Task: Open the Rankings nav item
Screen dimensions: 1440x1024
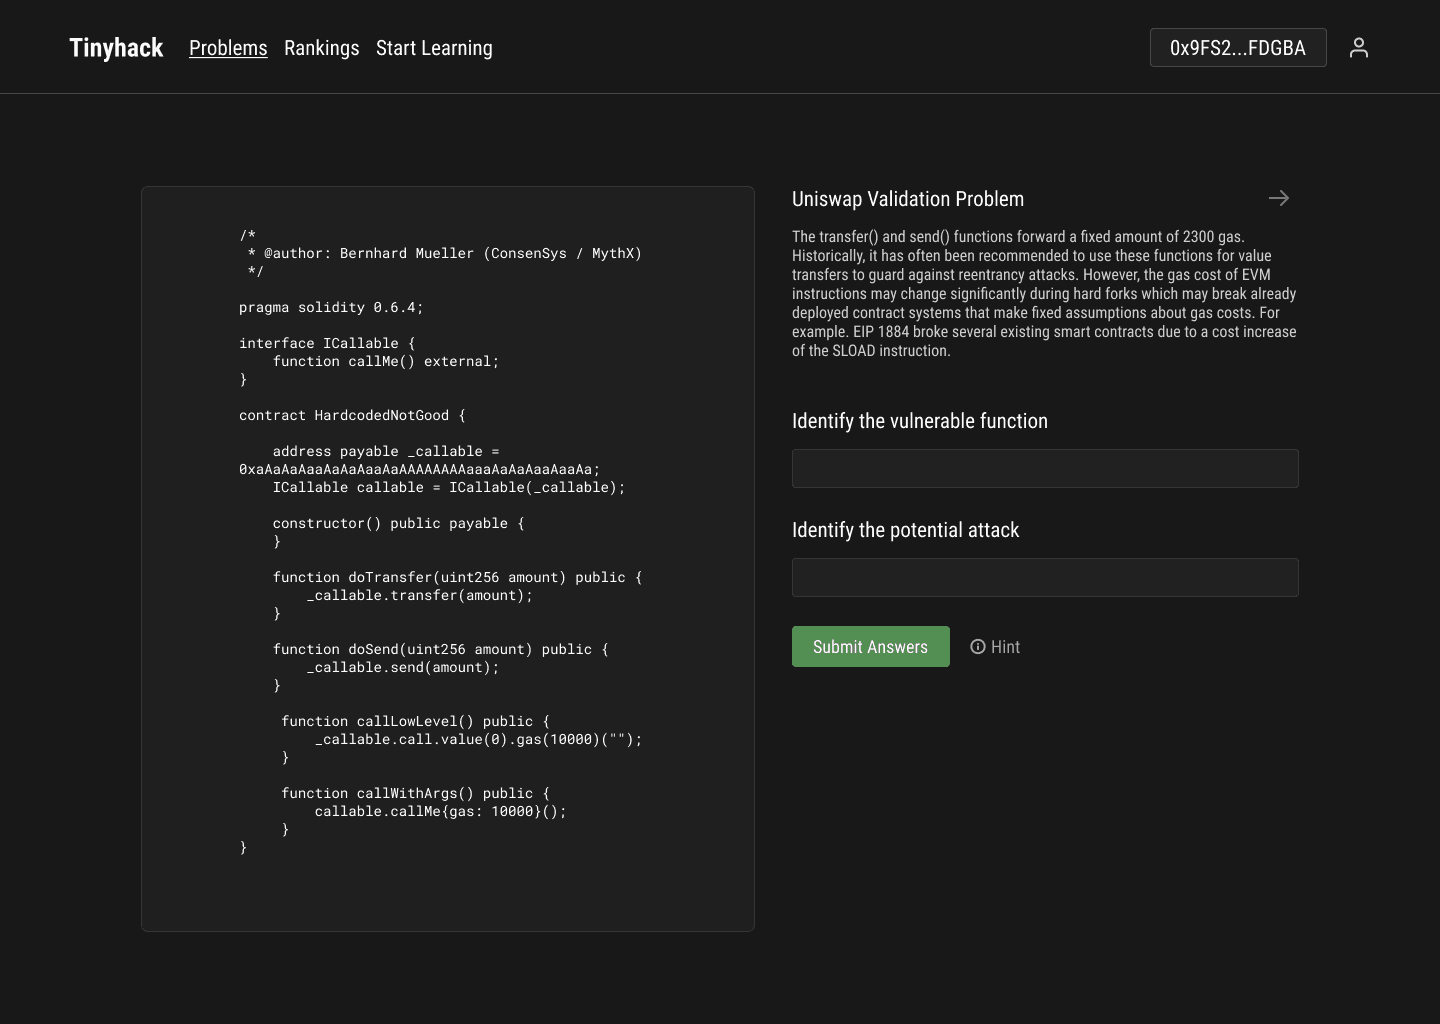Action: tap(321, 48)
